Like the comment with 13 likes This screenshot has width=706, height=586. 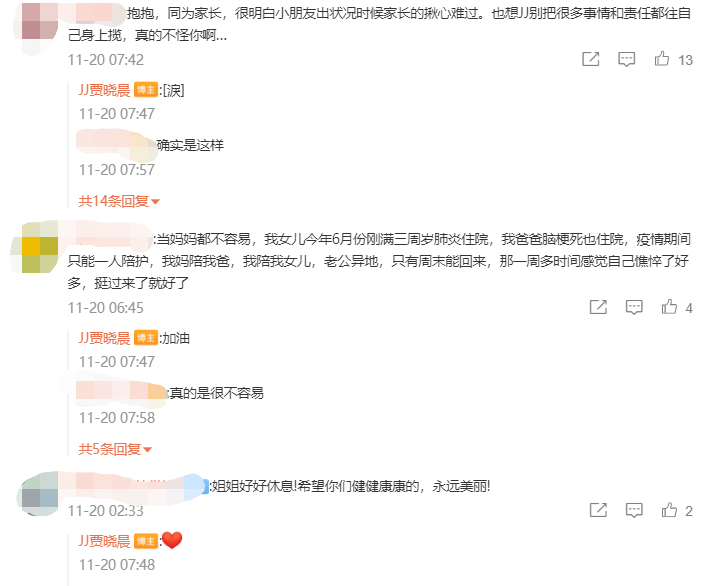pos(661,59)
